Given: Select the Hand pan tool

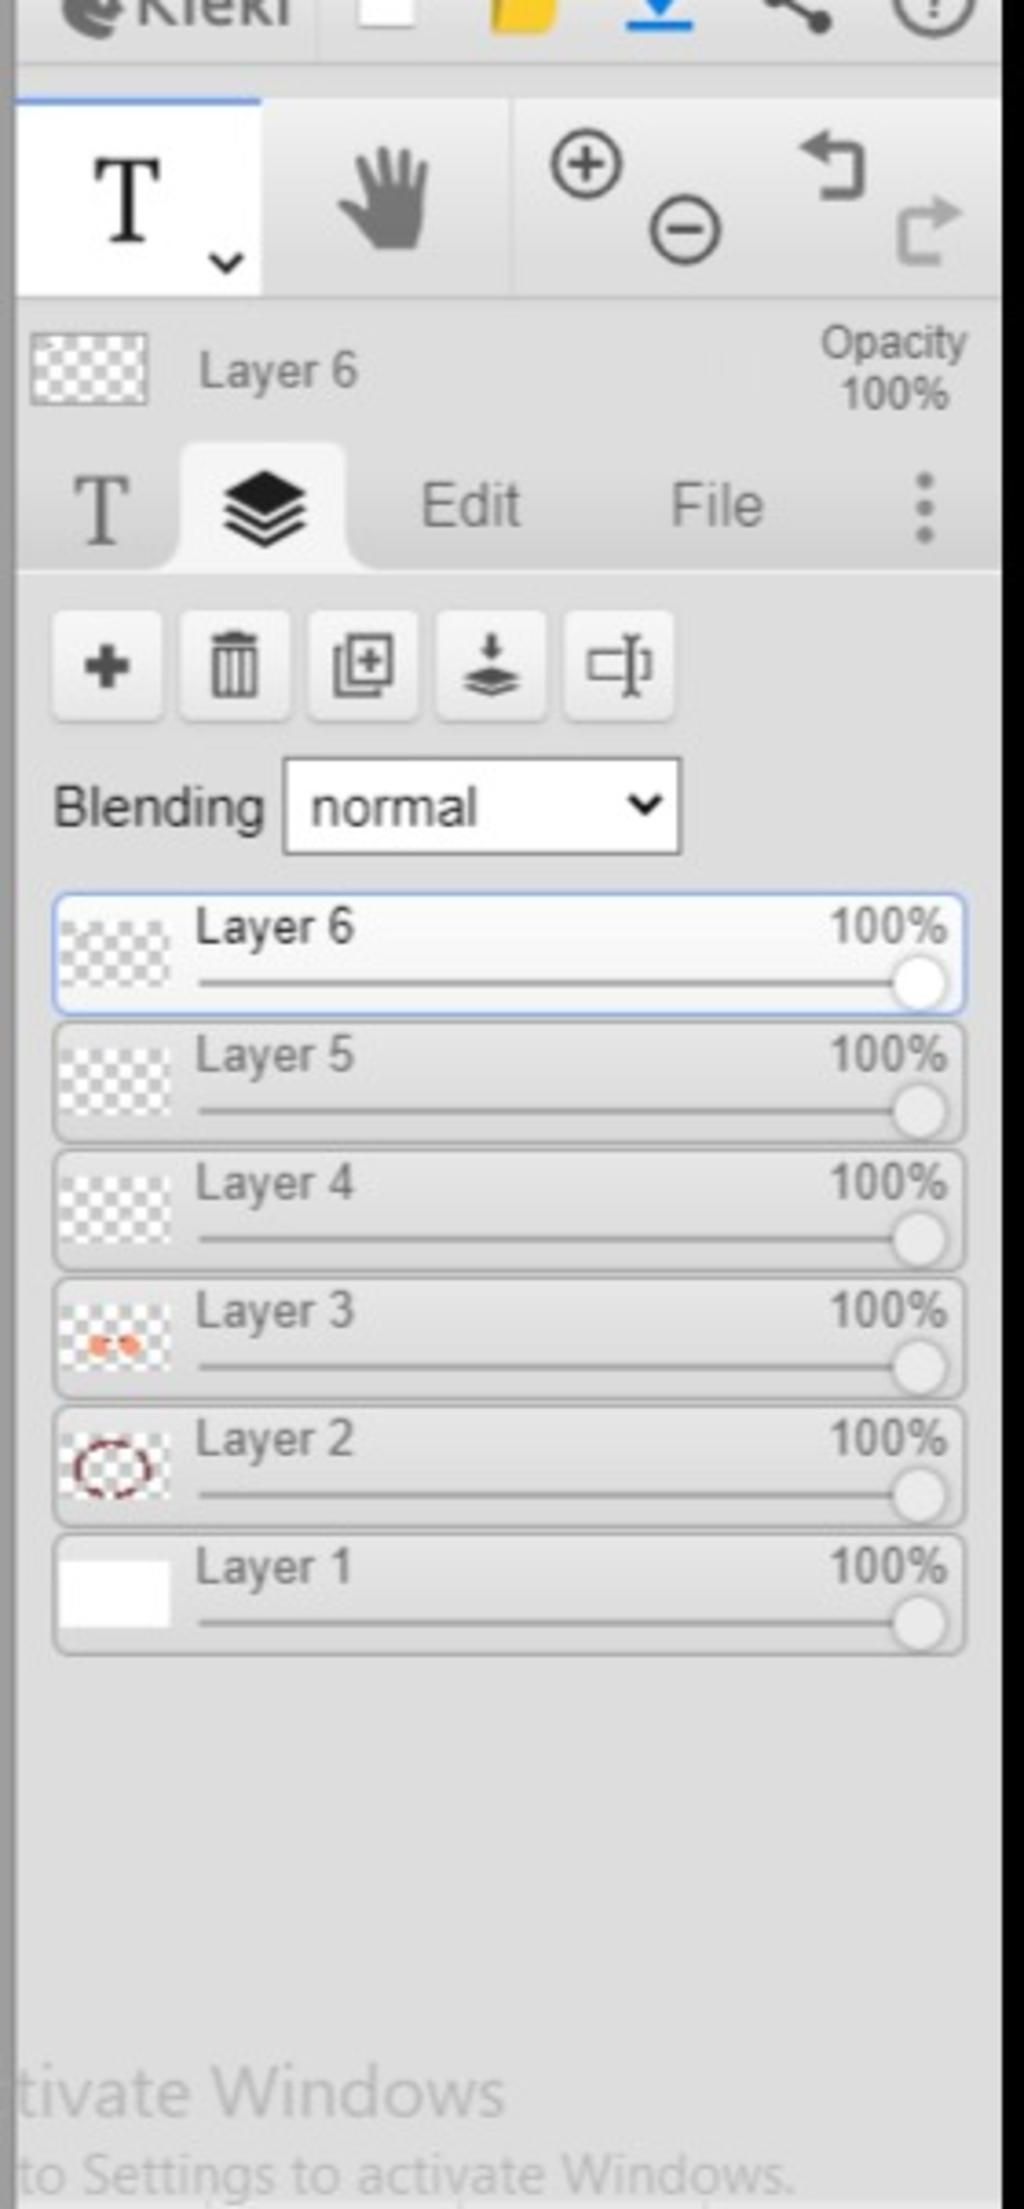Looking at the screenshot, I should click(385, 199).
